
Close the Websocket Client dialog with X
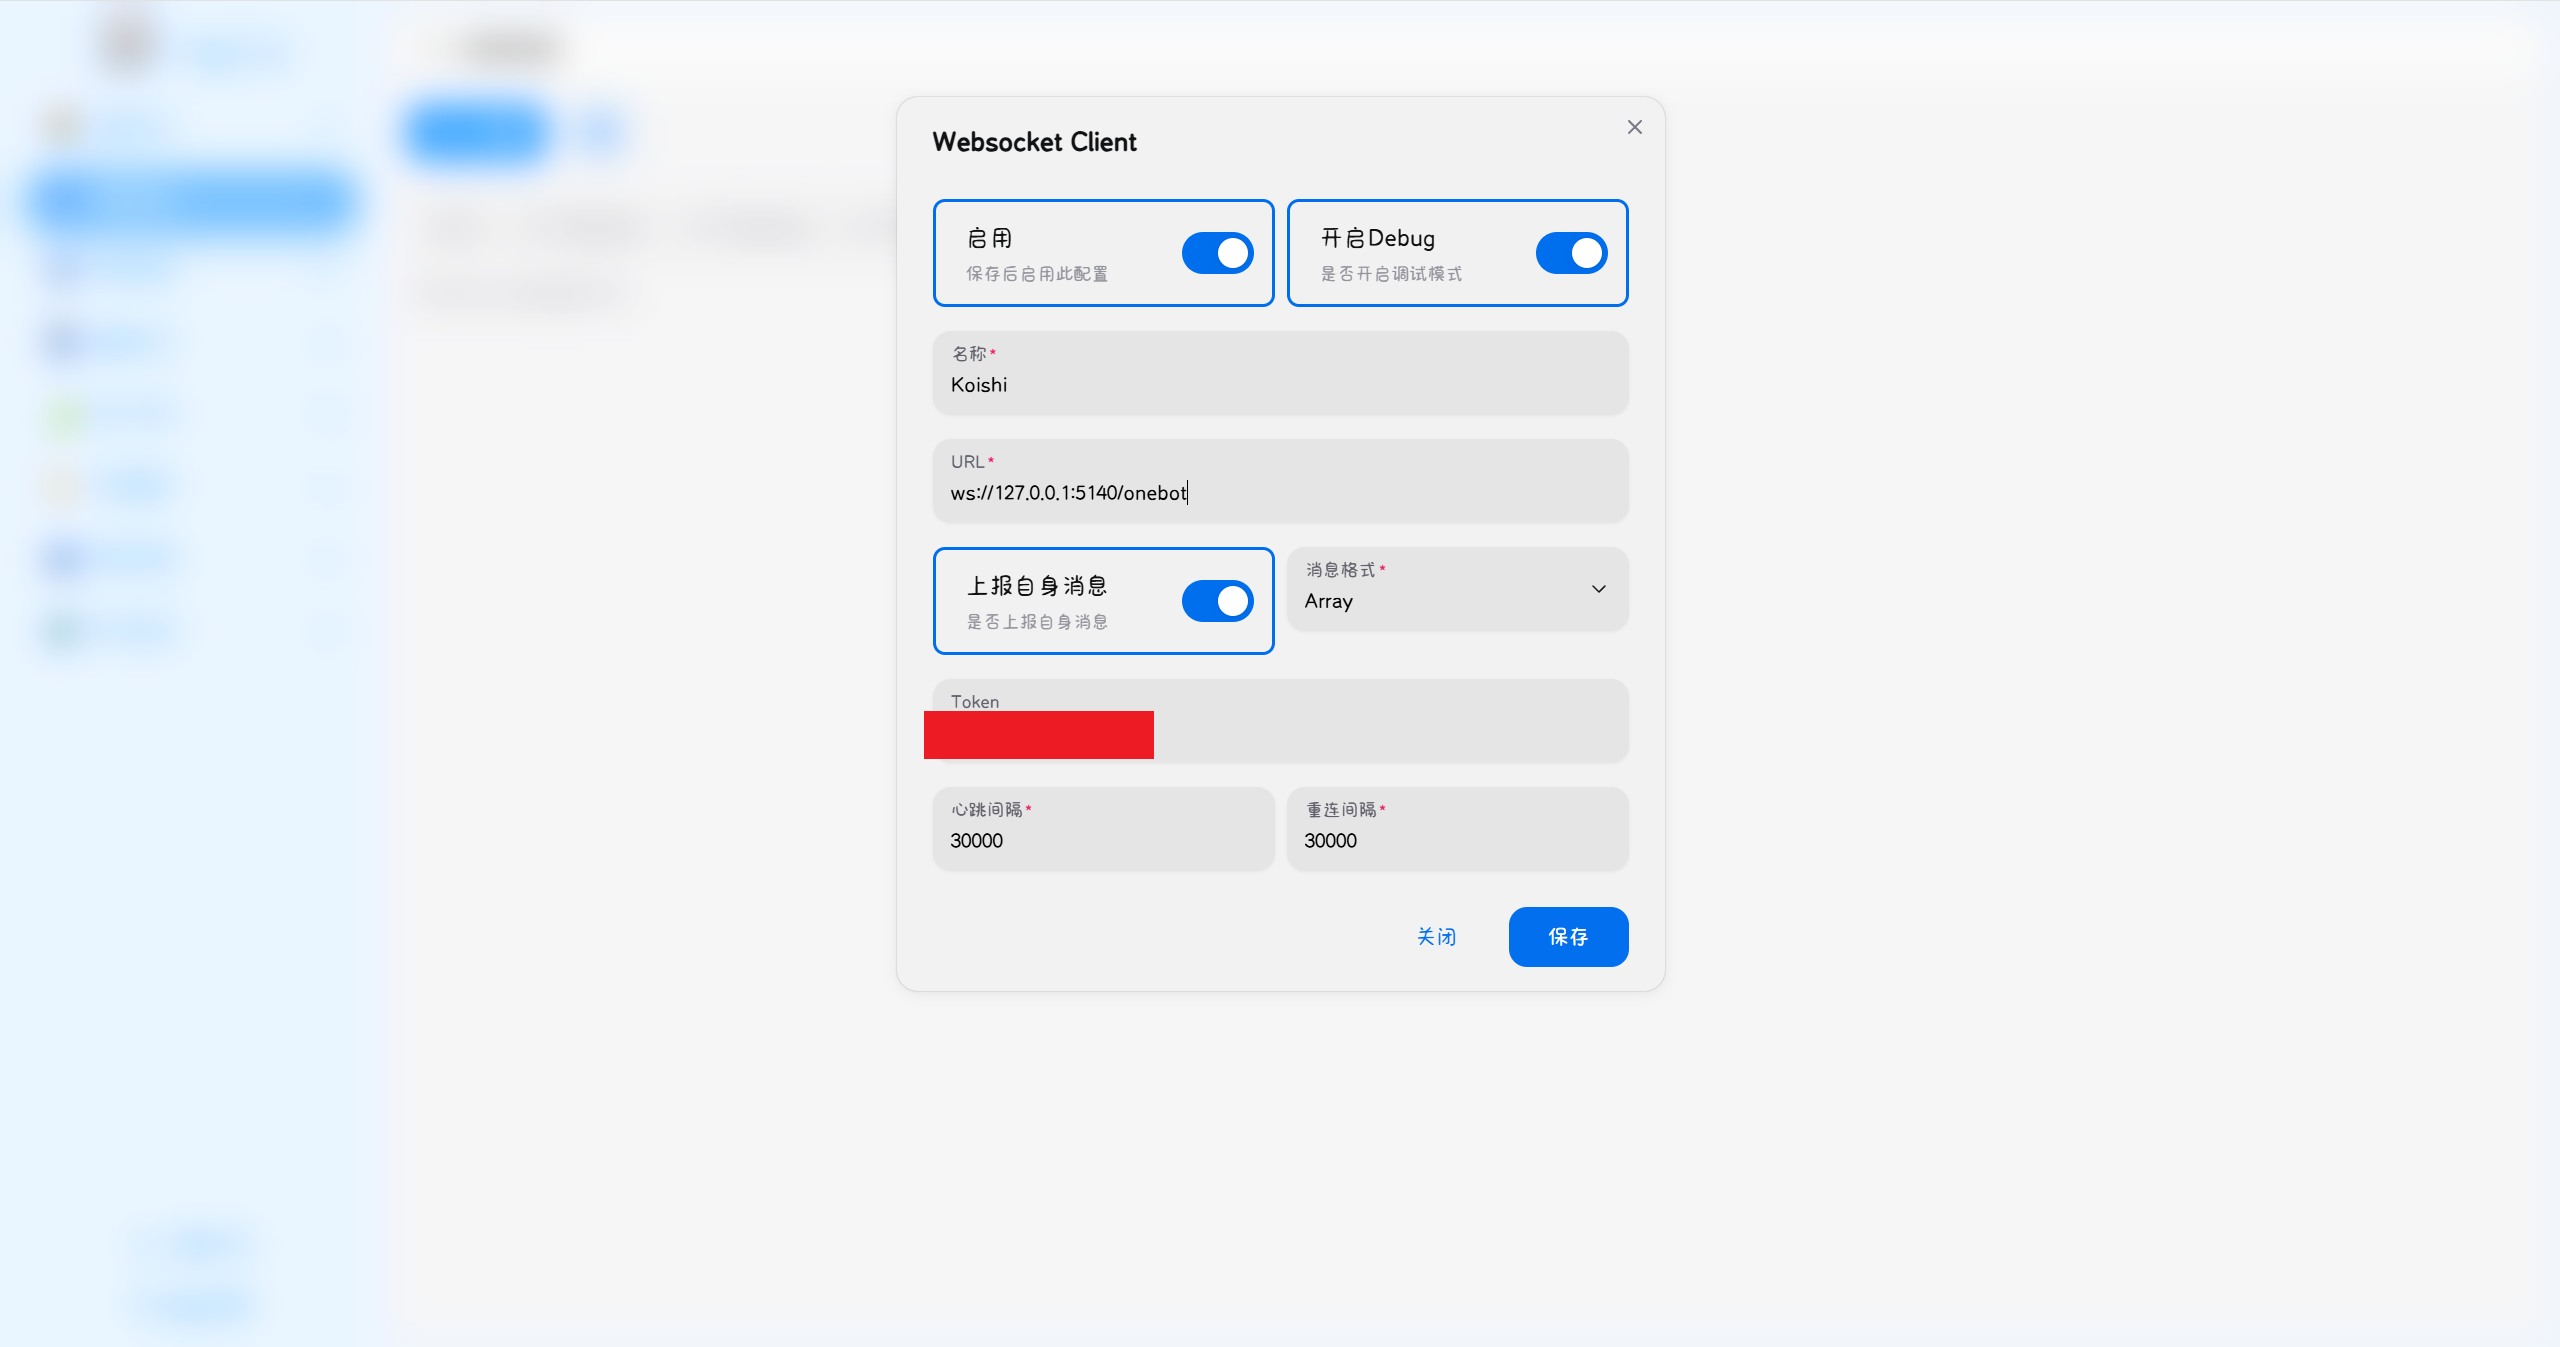click(1634, 127)
